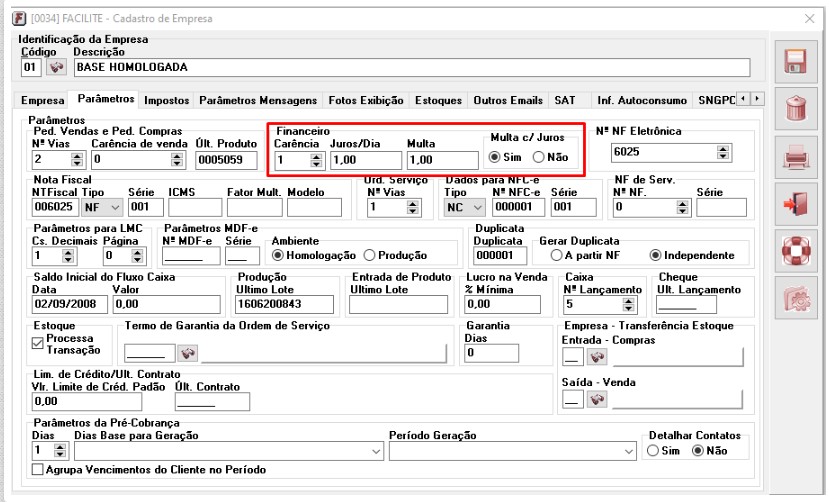This screenshot has width=829, height=502.
Task: Open lookup for Saída - Venda company
Action: point(597,399)
